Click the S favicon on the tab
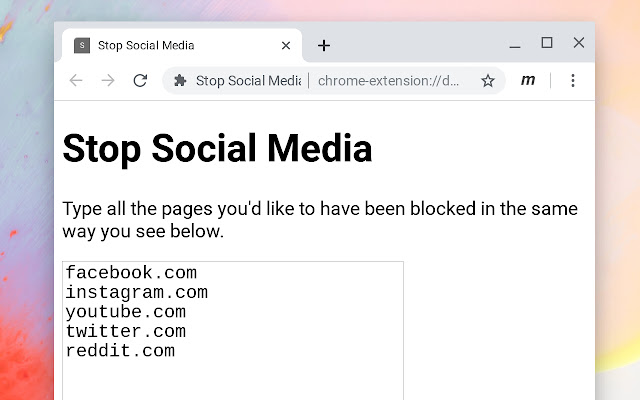Viewport: 640px width, 400px height. click(x=82, y=45)
